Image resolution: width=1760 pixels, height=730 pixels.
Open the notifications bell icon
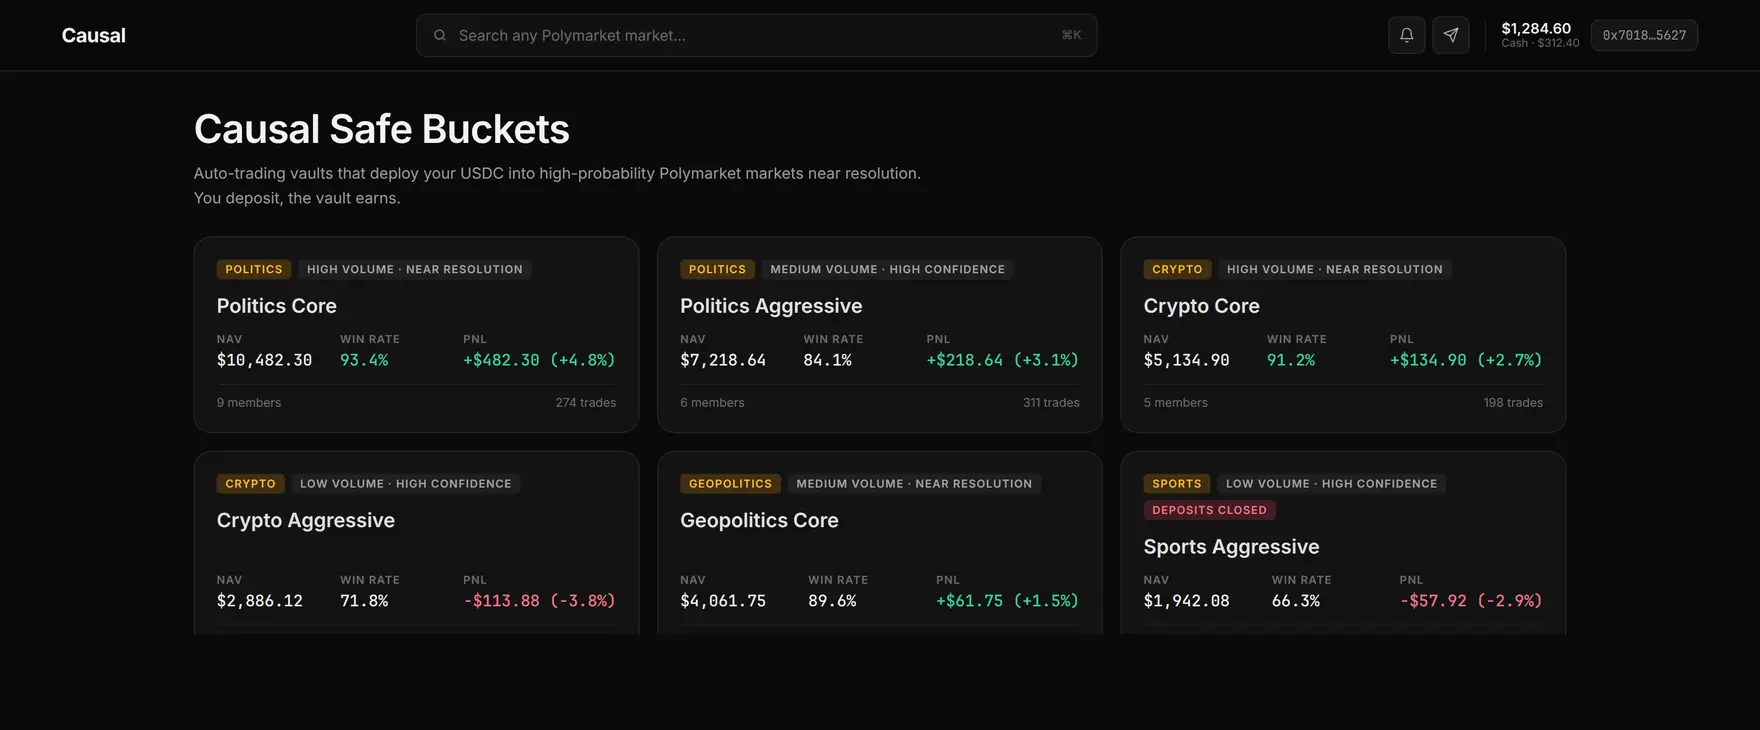pyautogui.click(x=1406, y=35)
